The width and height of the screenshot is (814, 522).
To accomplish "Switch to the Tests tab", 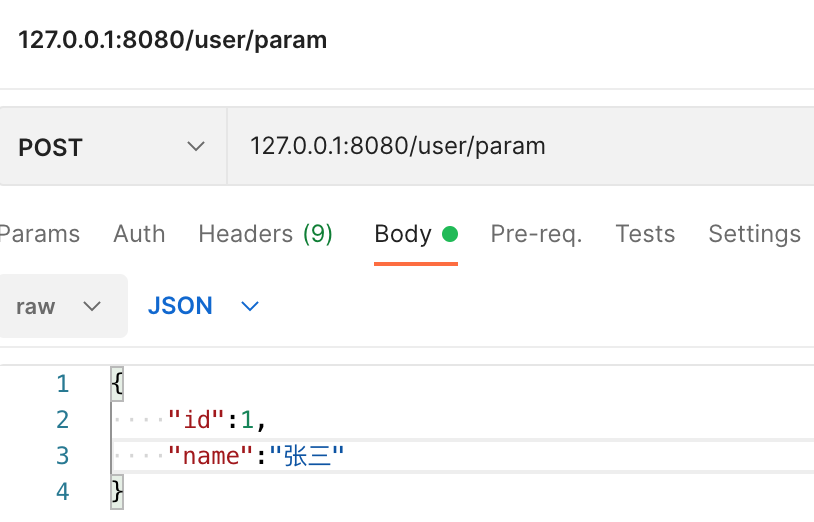I will [645, 234].
